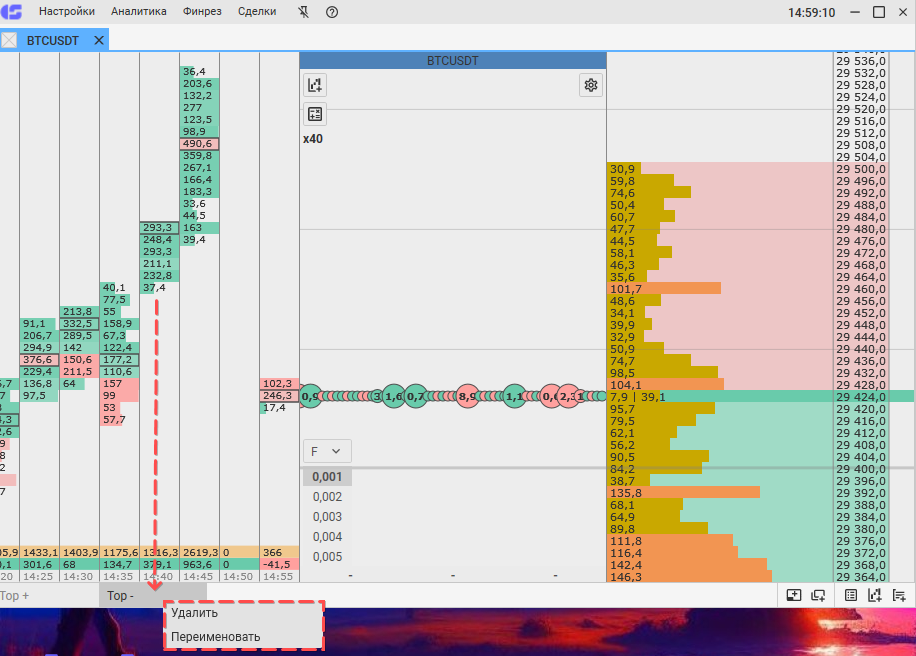Open the Финрез menu
916x656 pixels.
pos(202,12)
